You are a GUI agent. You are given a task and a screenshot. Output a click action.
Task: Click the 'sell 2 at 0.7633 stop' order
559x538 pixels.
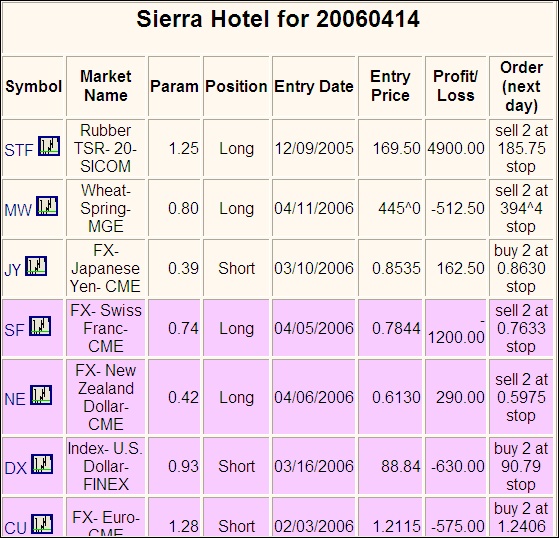pos(521,328)
